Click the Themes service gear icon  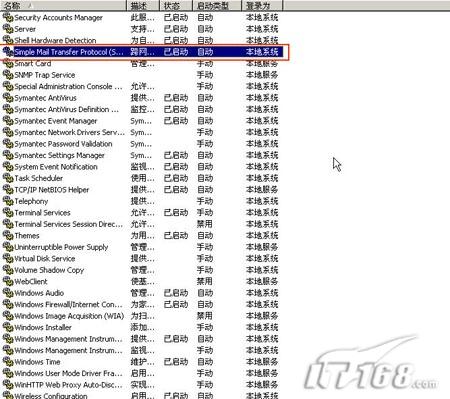click(8, 235)
